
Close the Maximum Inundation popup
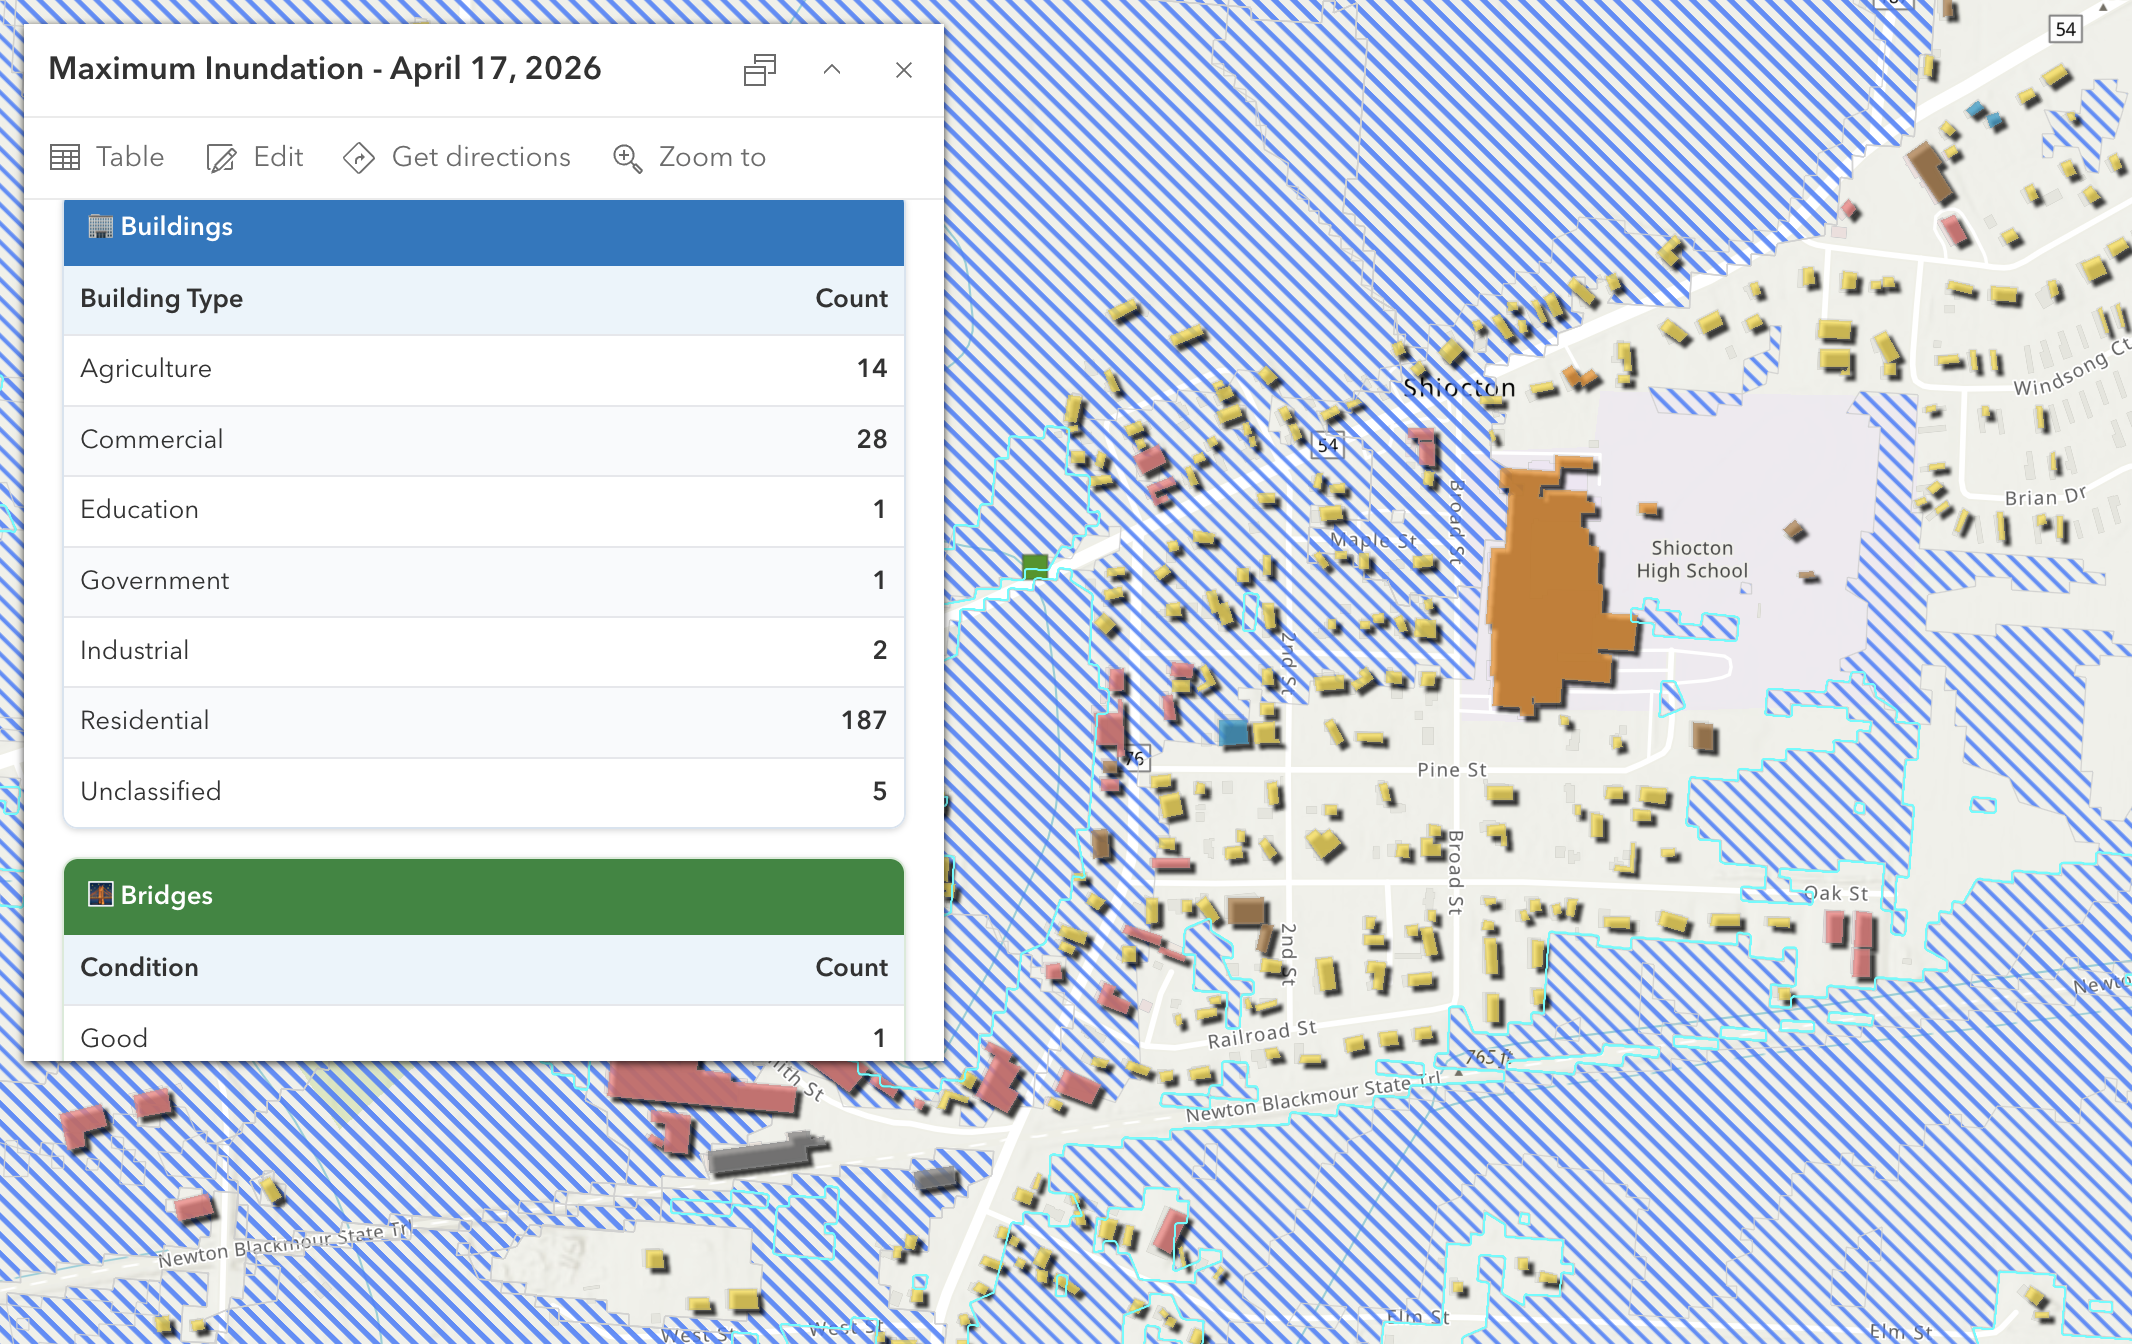tap(904, 70)
